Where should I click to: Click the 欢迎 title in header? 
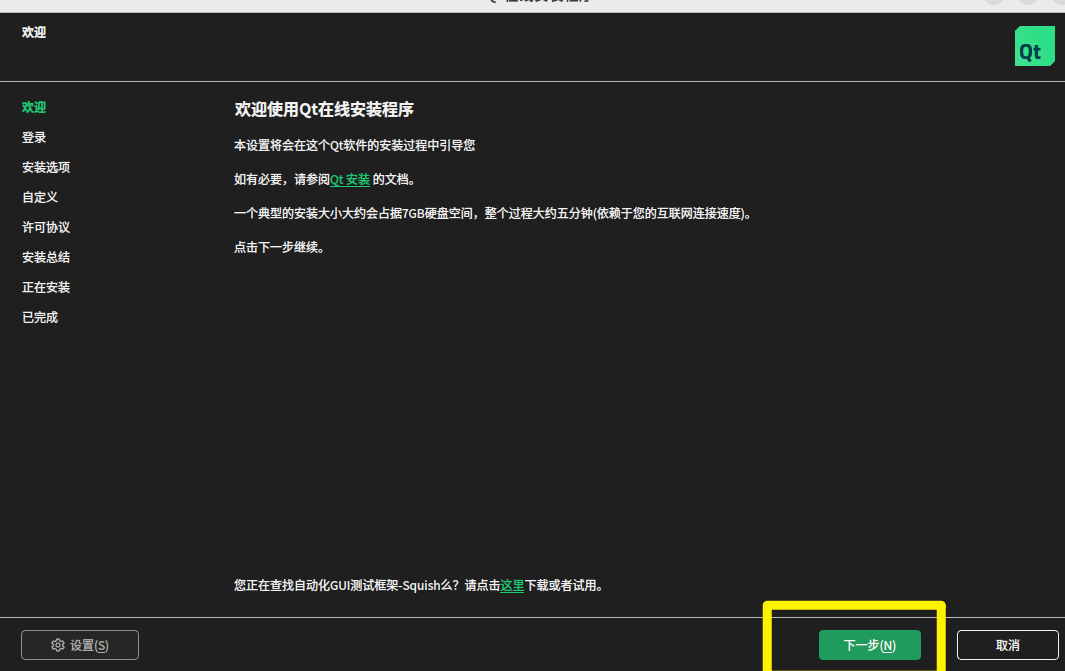click(34, 32)
